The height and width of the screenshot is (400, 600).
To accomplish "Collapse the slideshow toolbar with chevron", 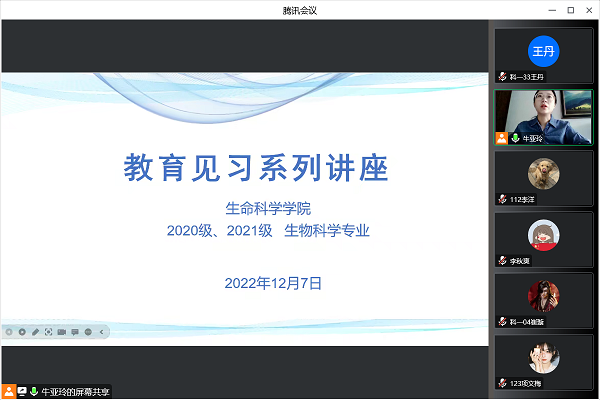I will [101, 332].
